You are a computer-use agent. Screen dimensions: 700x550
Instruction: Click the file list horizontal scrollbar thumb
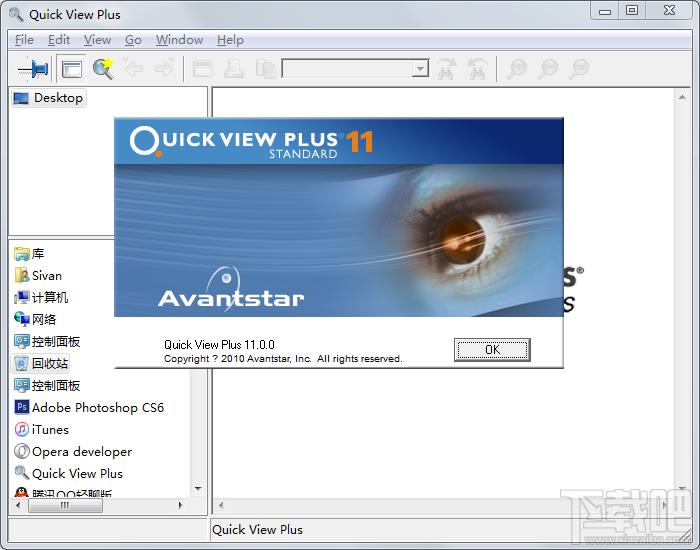(65, 505)
